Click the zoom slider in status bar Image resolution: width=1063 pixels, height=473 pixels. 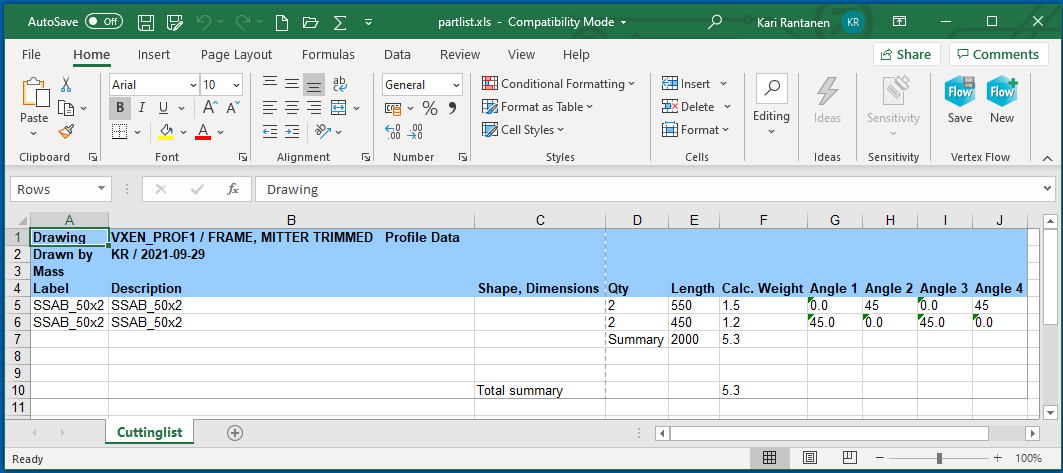point(938,458)
